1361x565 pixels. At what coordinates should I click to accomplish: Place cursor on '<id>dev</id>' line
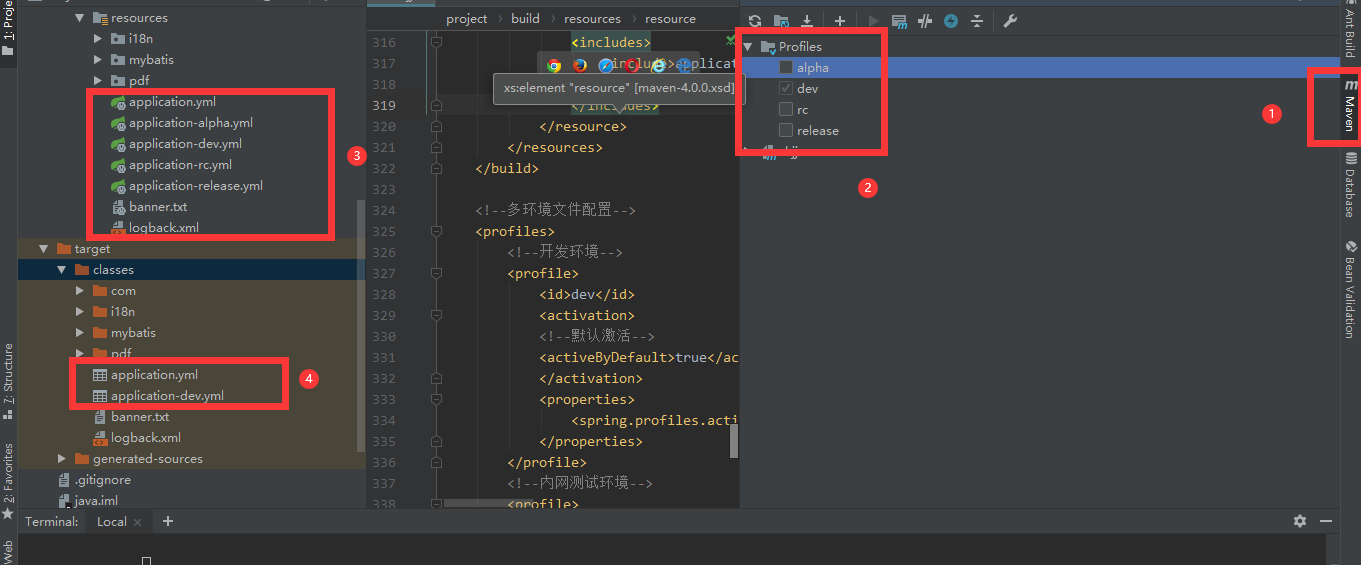tap(587, 295)
